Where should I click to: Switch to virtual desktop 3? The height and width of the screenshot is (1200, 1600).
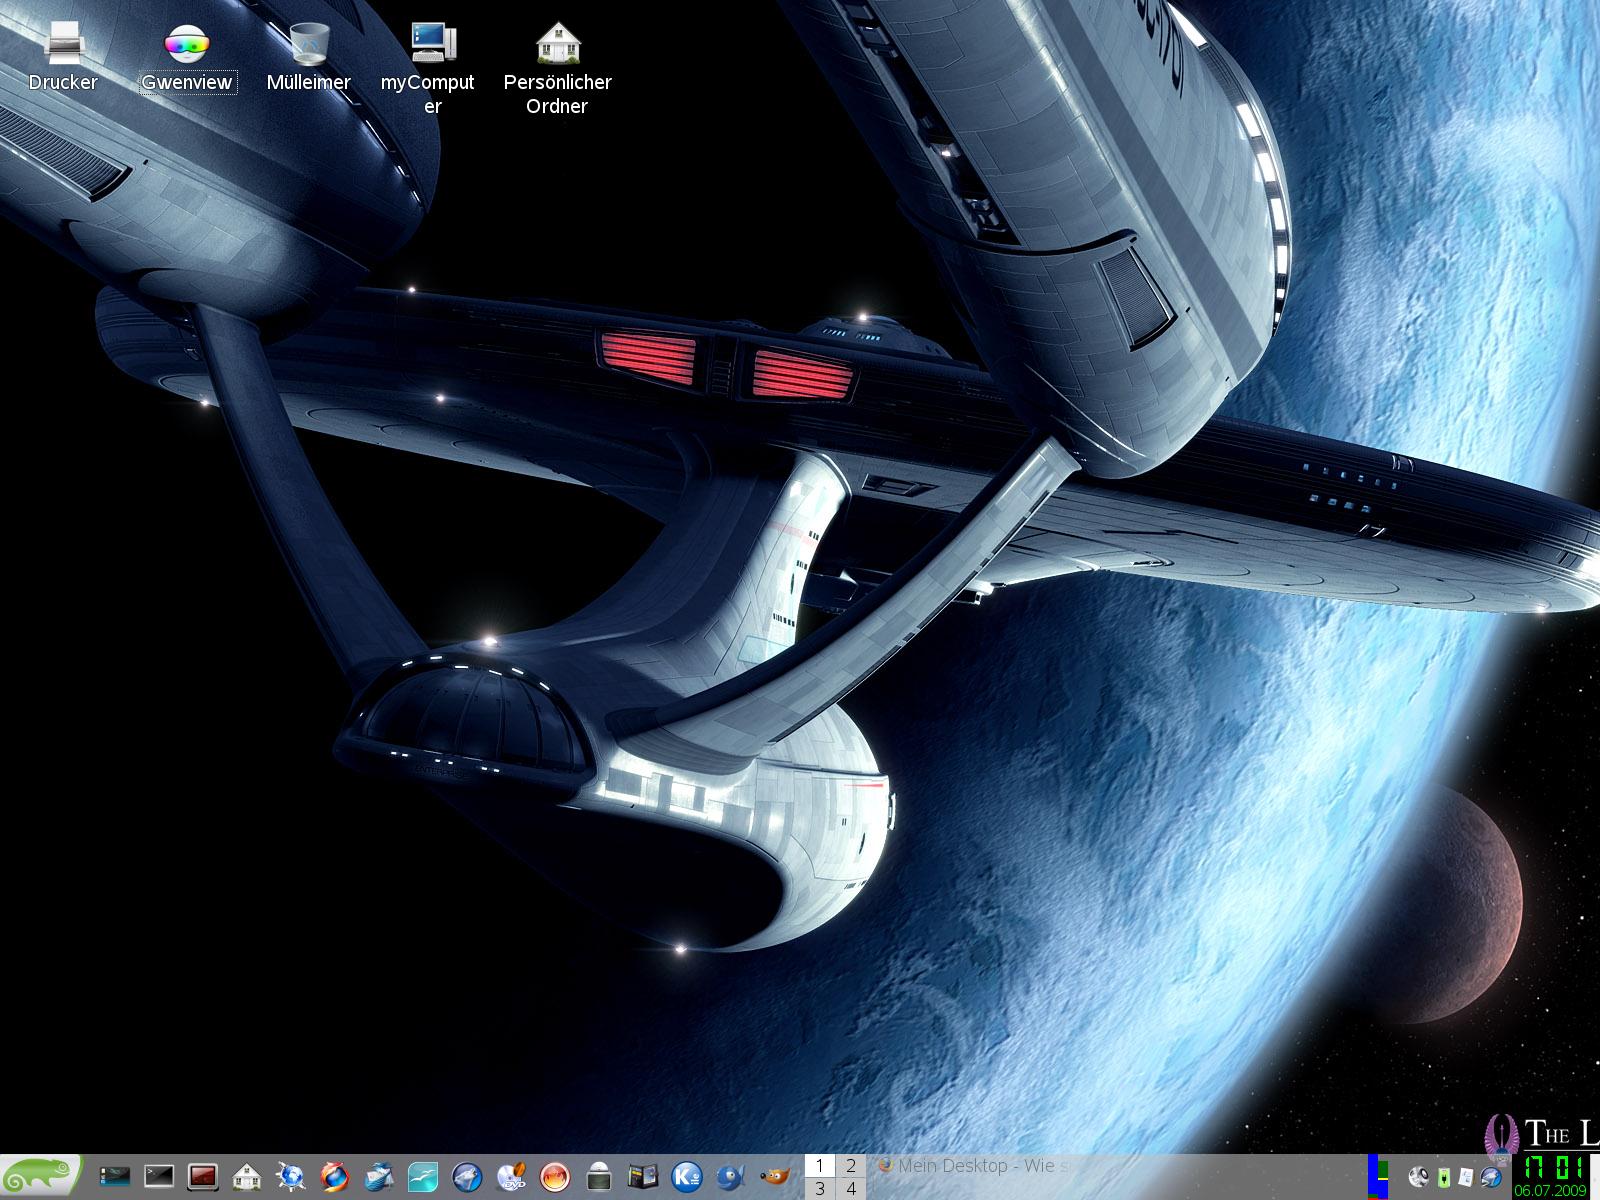[x=820, y=1189]
